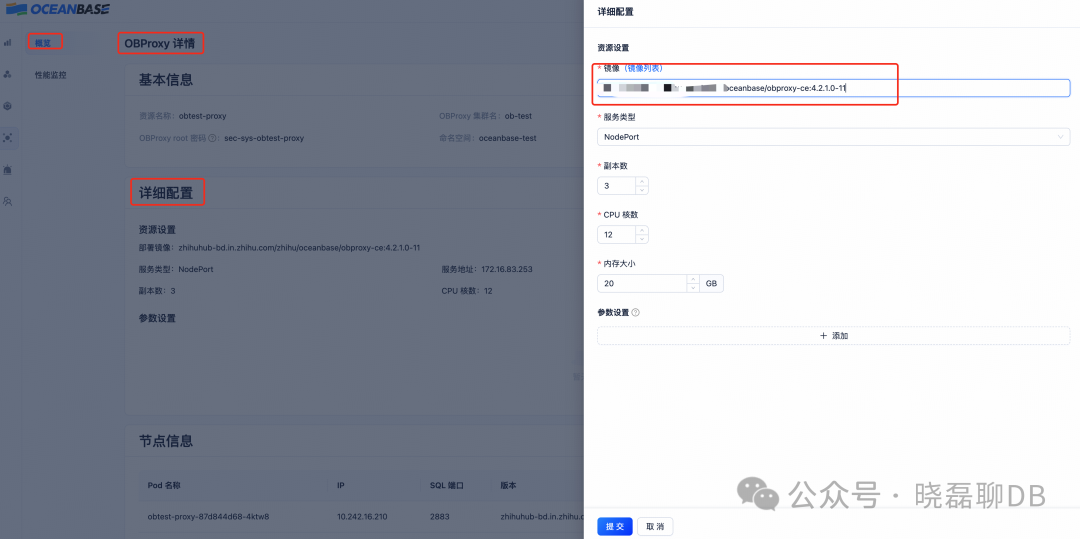Click SQL port cell 2883

pos(439,516)
